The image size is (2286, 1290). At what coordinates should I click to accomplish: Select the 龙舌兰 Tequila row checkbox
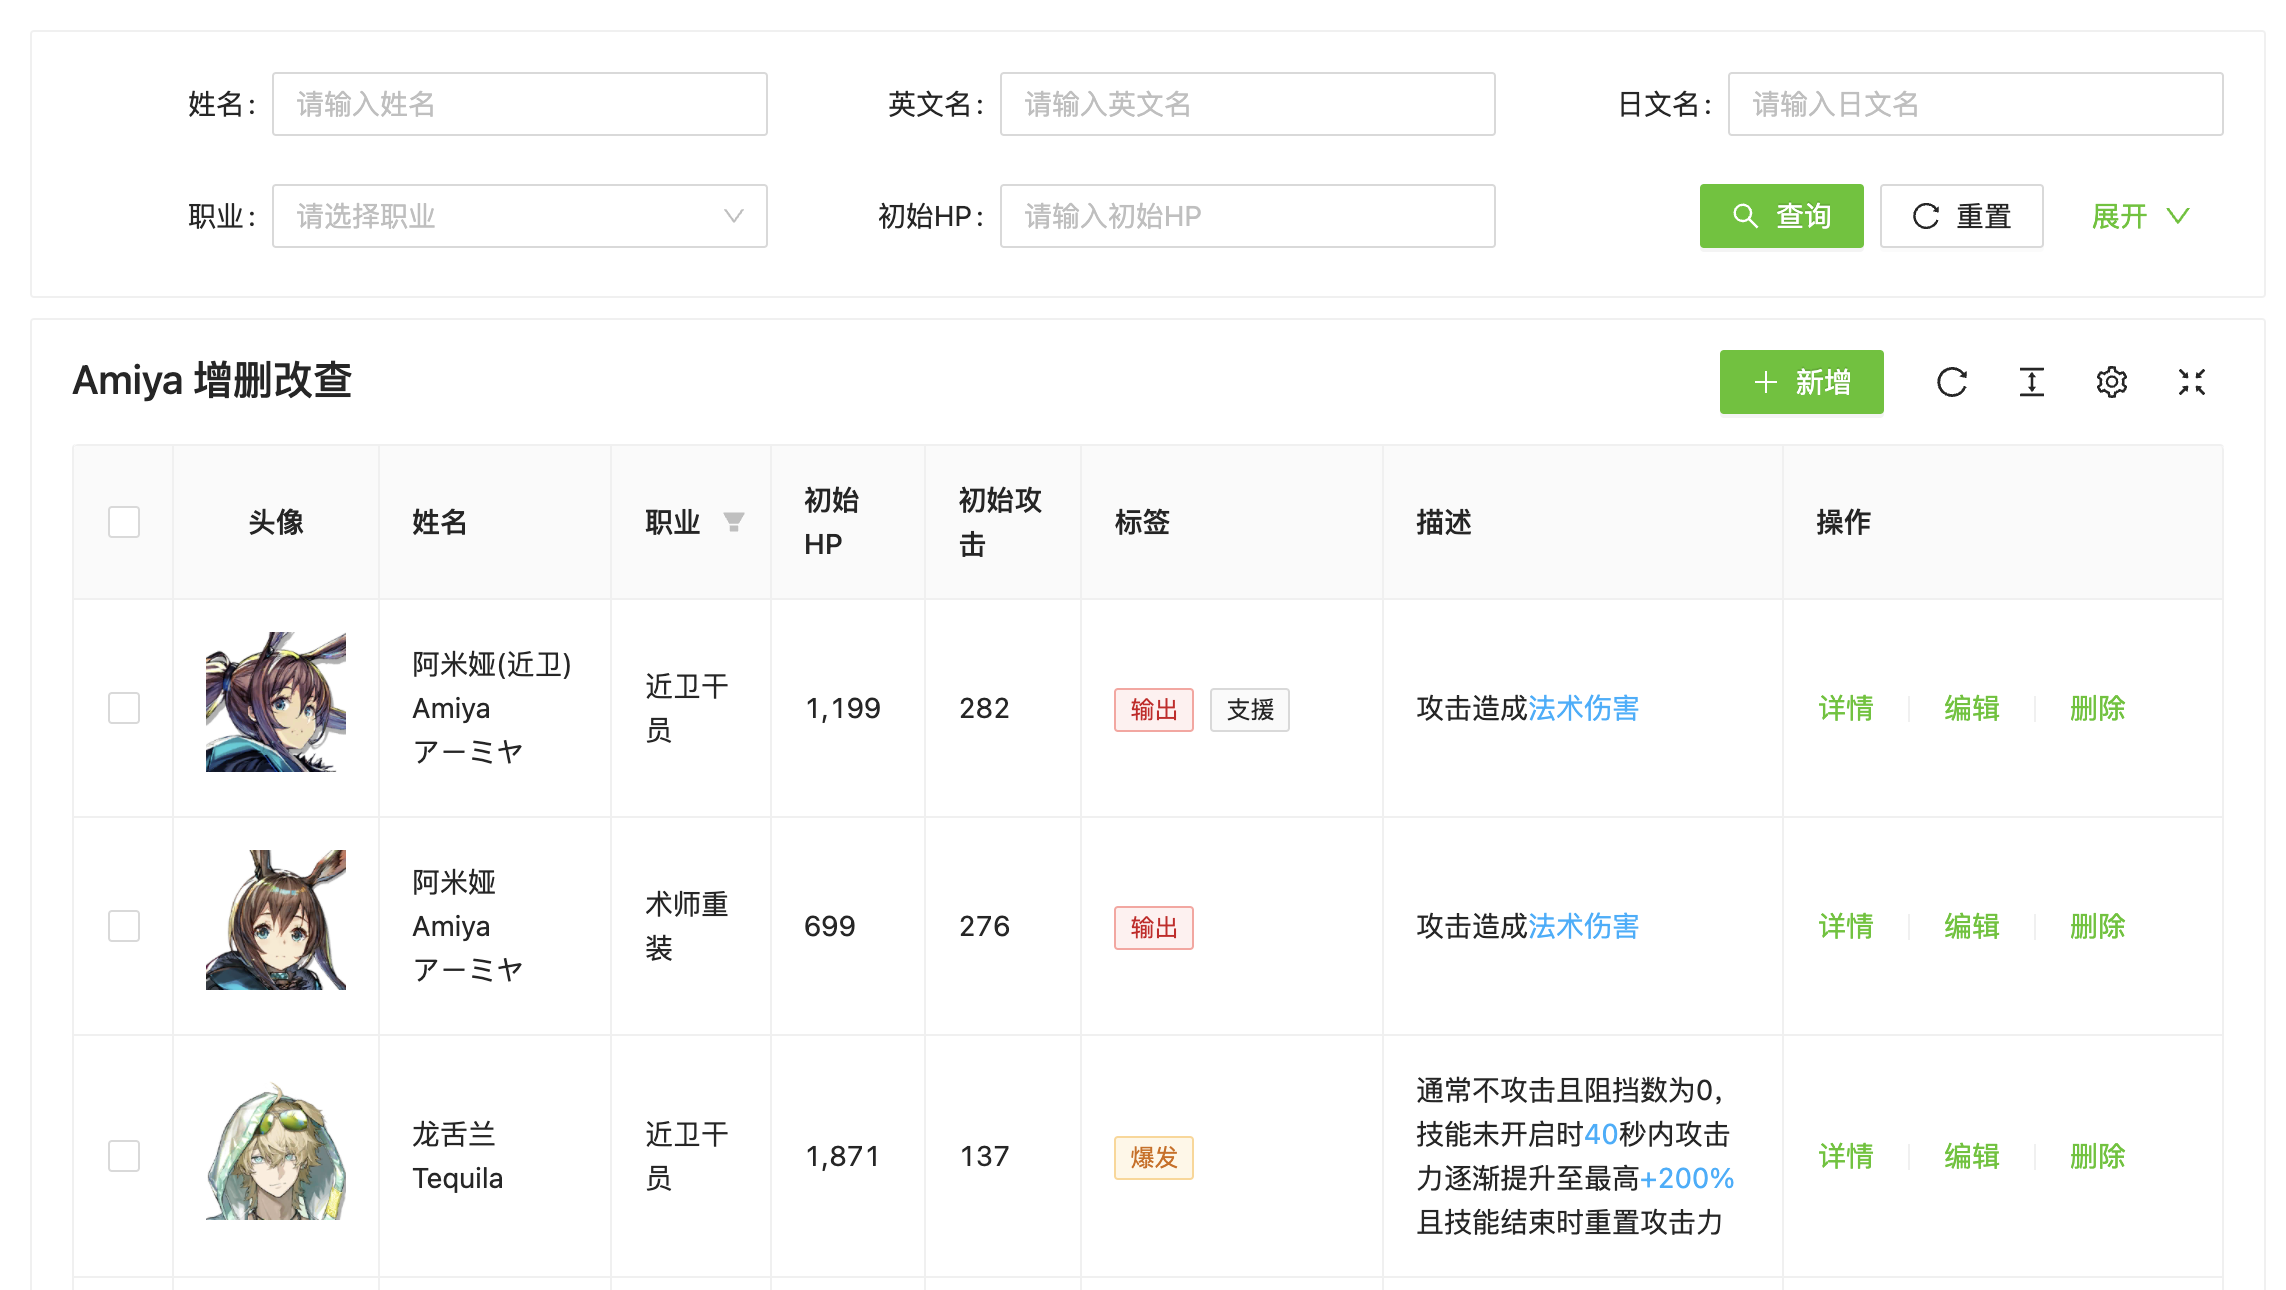tap(124, 1156)
